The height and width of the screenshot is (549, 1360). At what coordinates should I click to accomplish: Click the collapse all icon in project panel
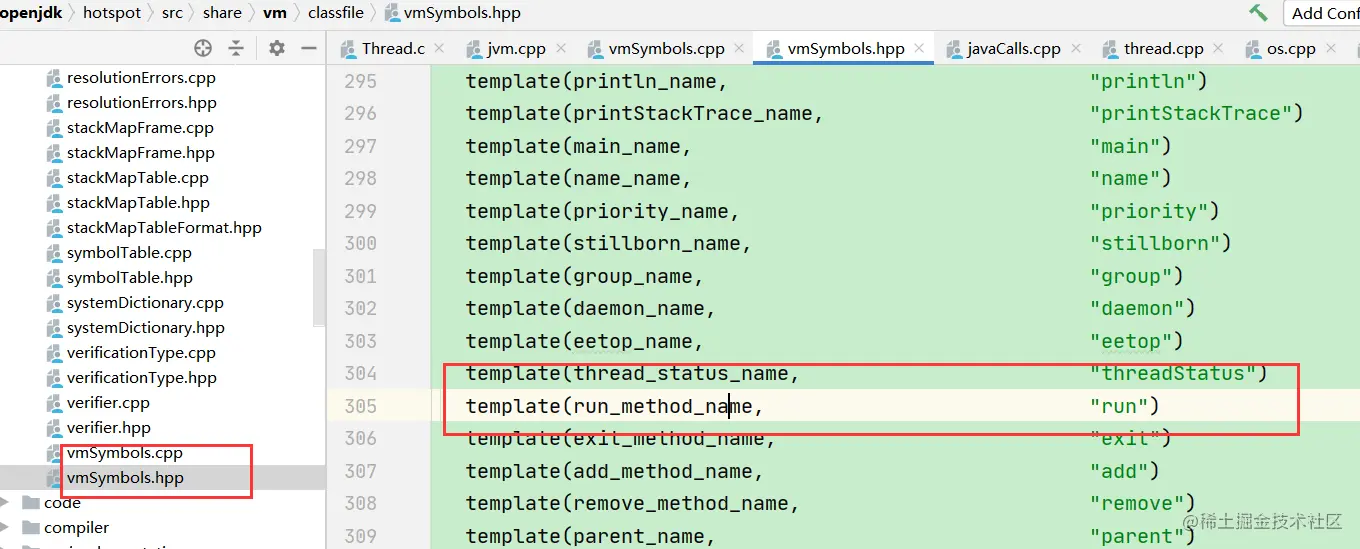(236, 48)
